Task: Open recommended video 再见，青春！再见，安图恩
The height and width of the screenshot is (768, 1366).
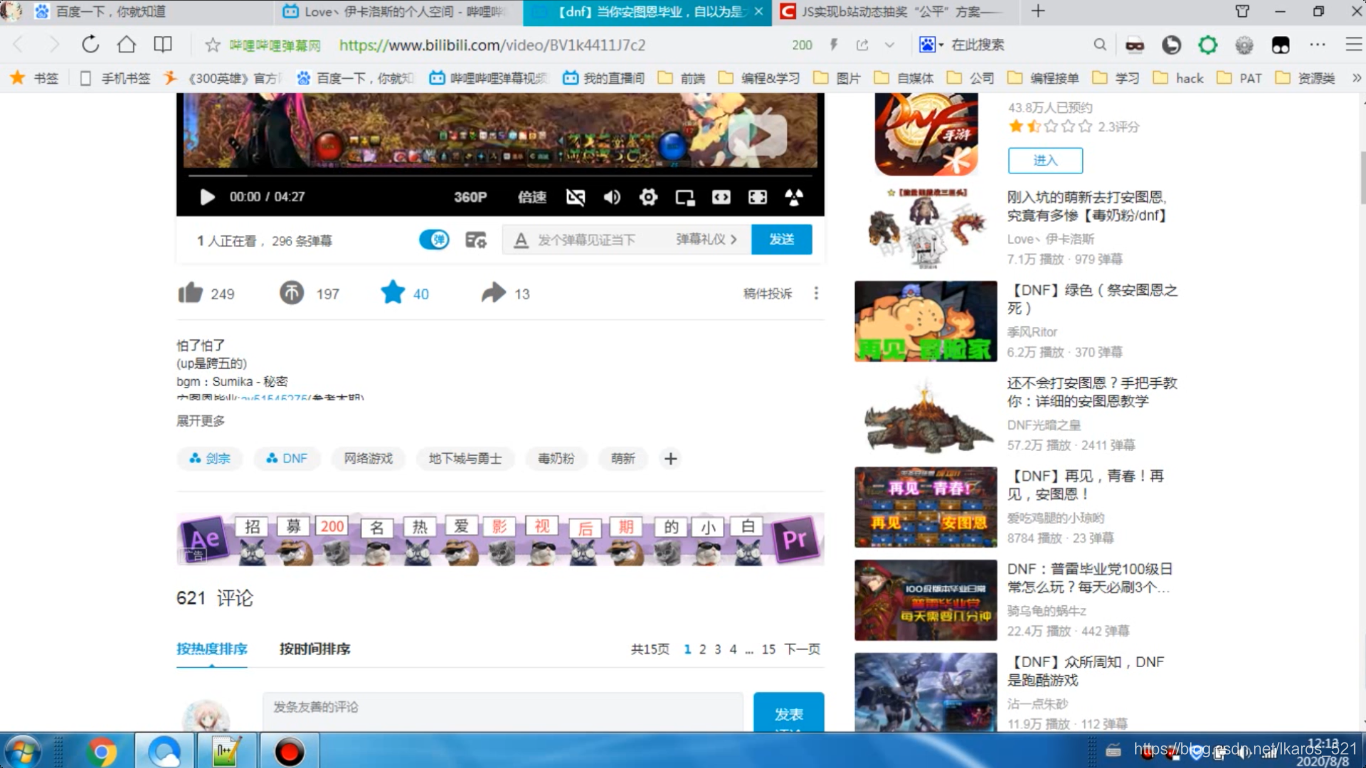Action: point(1086,485)
